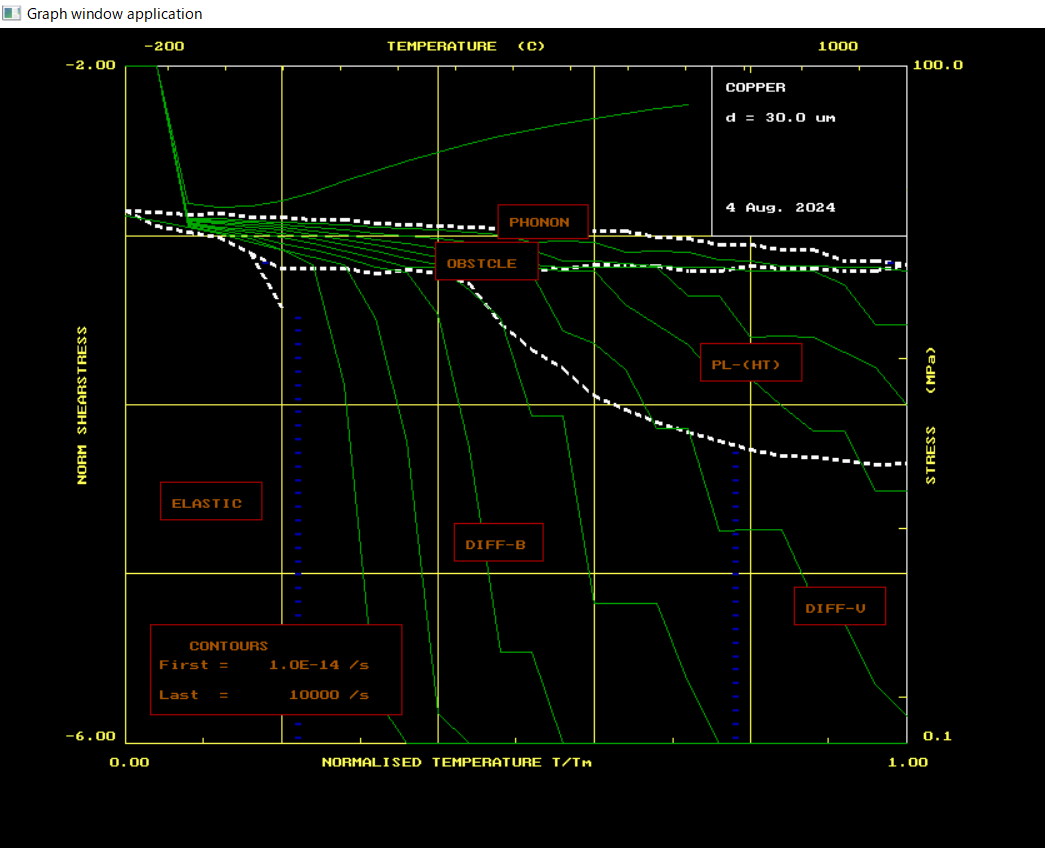Screen dimensions: 1045x848
Task: Click the '4 Aug. 2024' date text
Action: (780, 207)
